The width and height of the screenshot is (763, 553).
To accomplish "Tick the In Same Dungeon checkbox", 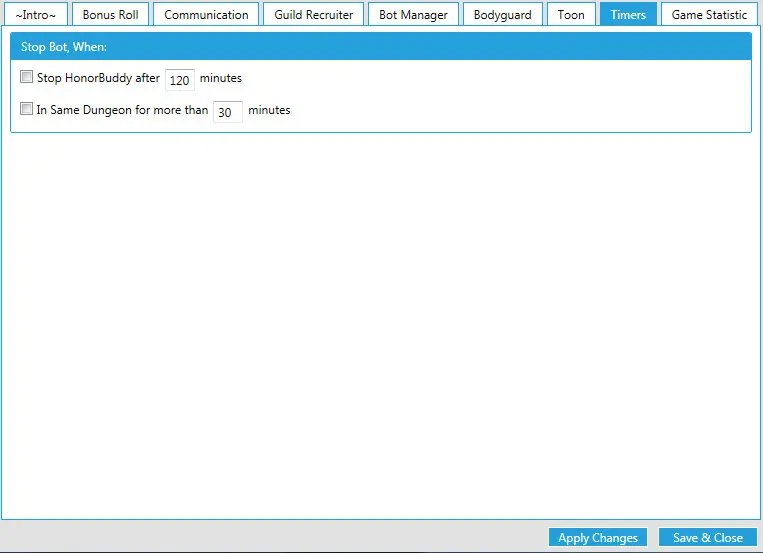I will [26, 109].
